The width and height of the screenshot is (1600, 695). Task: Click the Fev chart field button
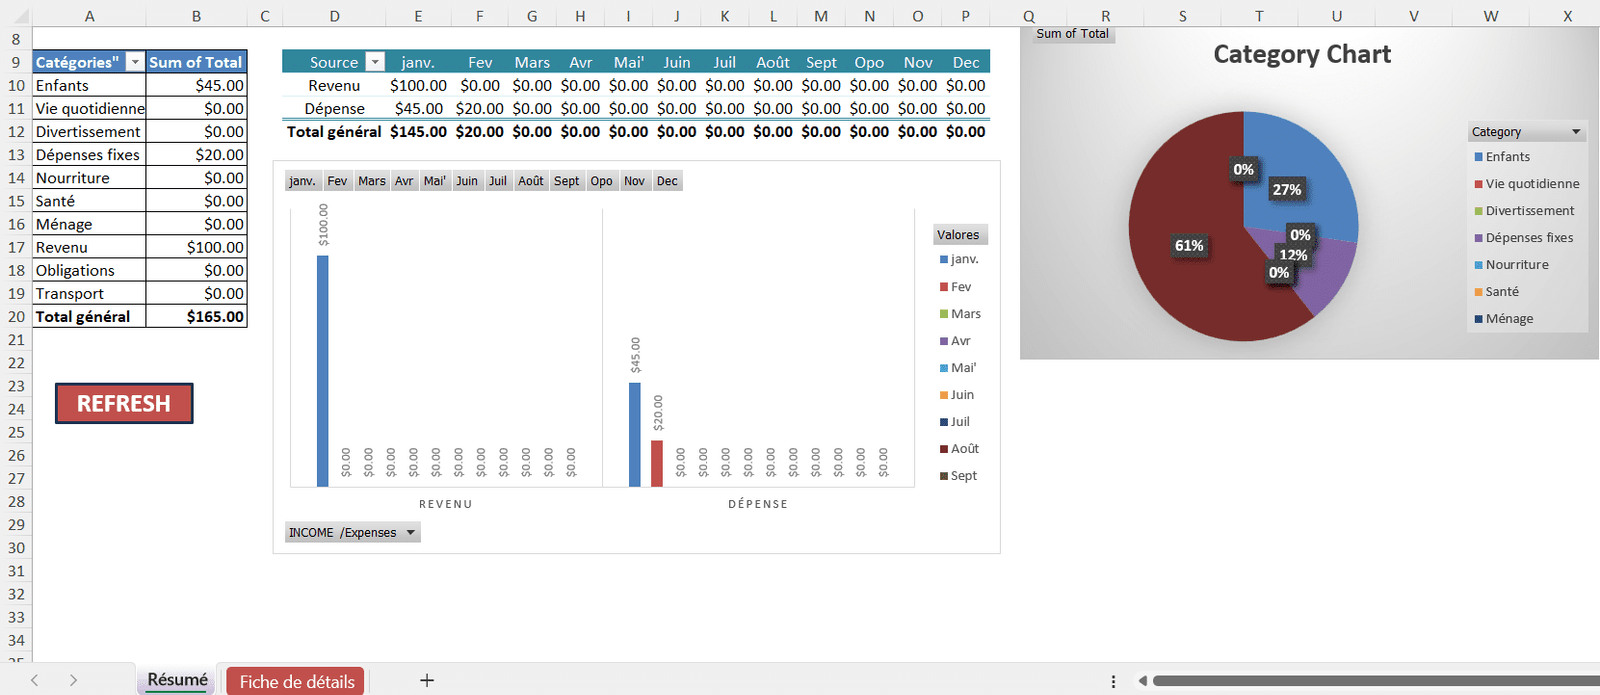click(337, 181)
